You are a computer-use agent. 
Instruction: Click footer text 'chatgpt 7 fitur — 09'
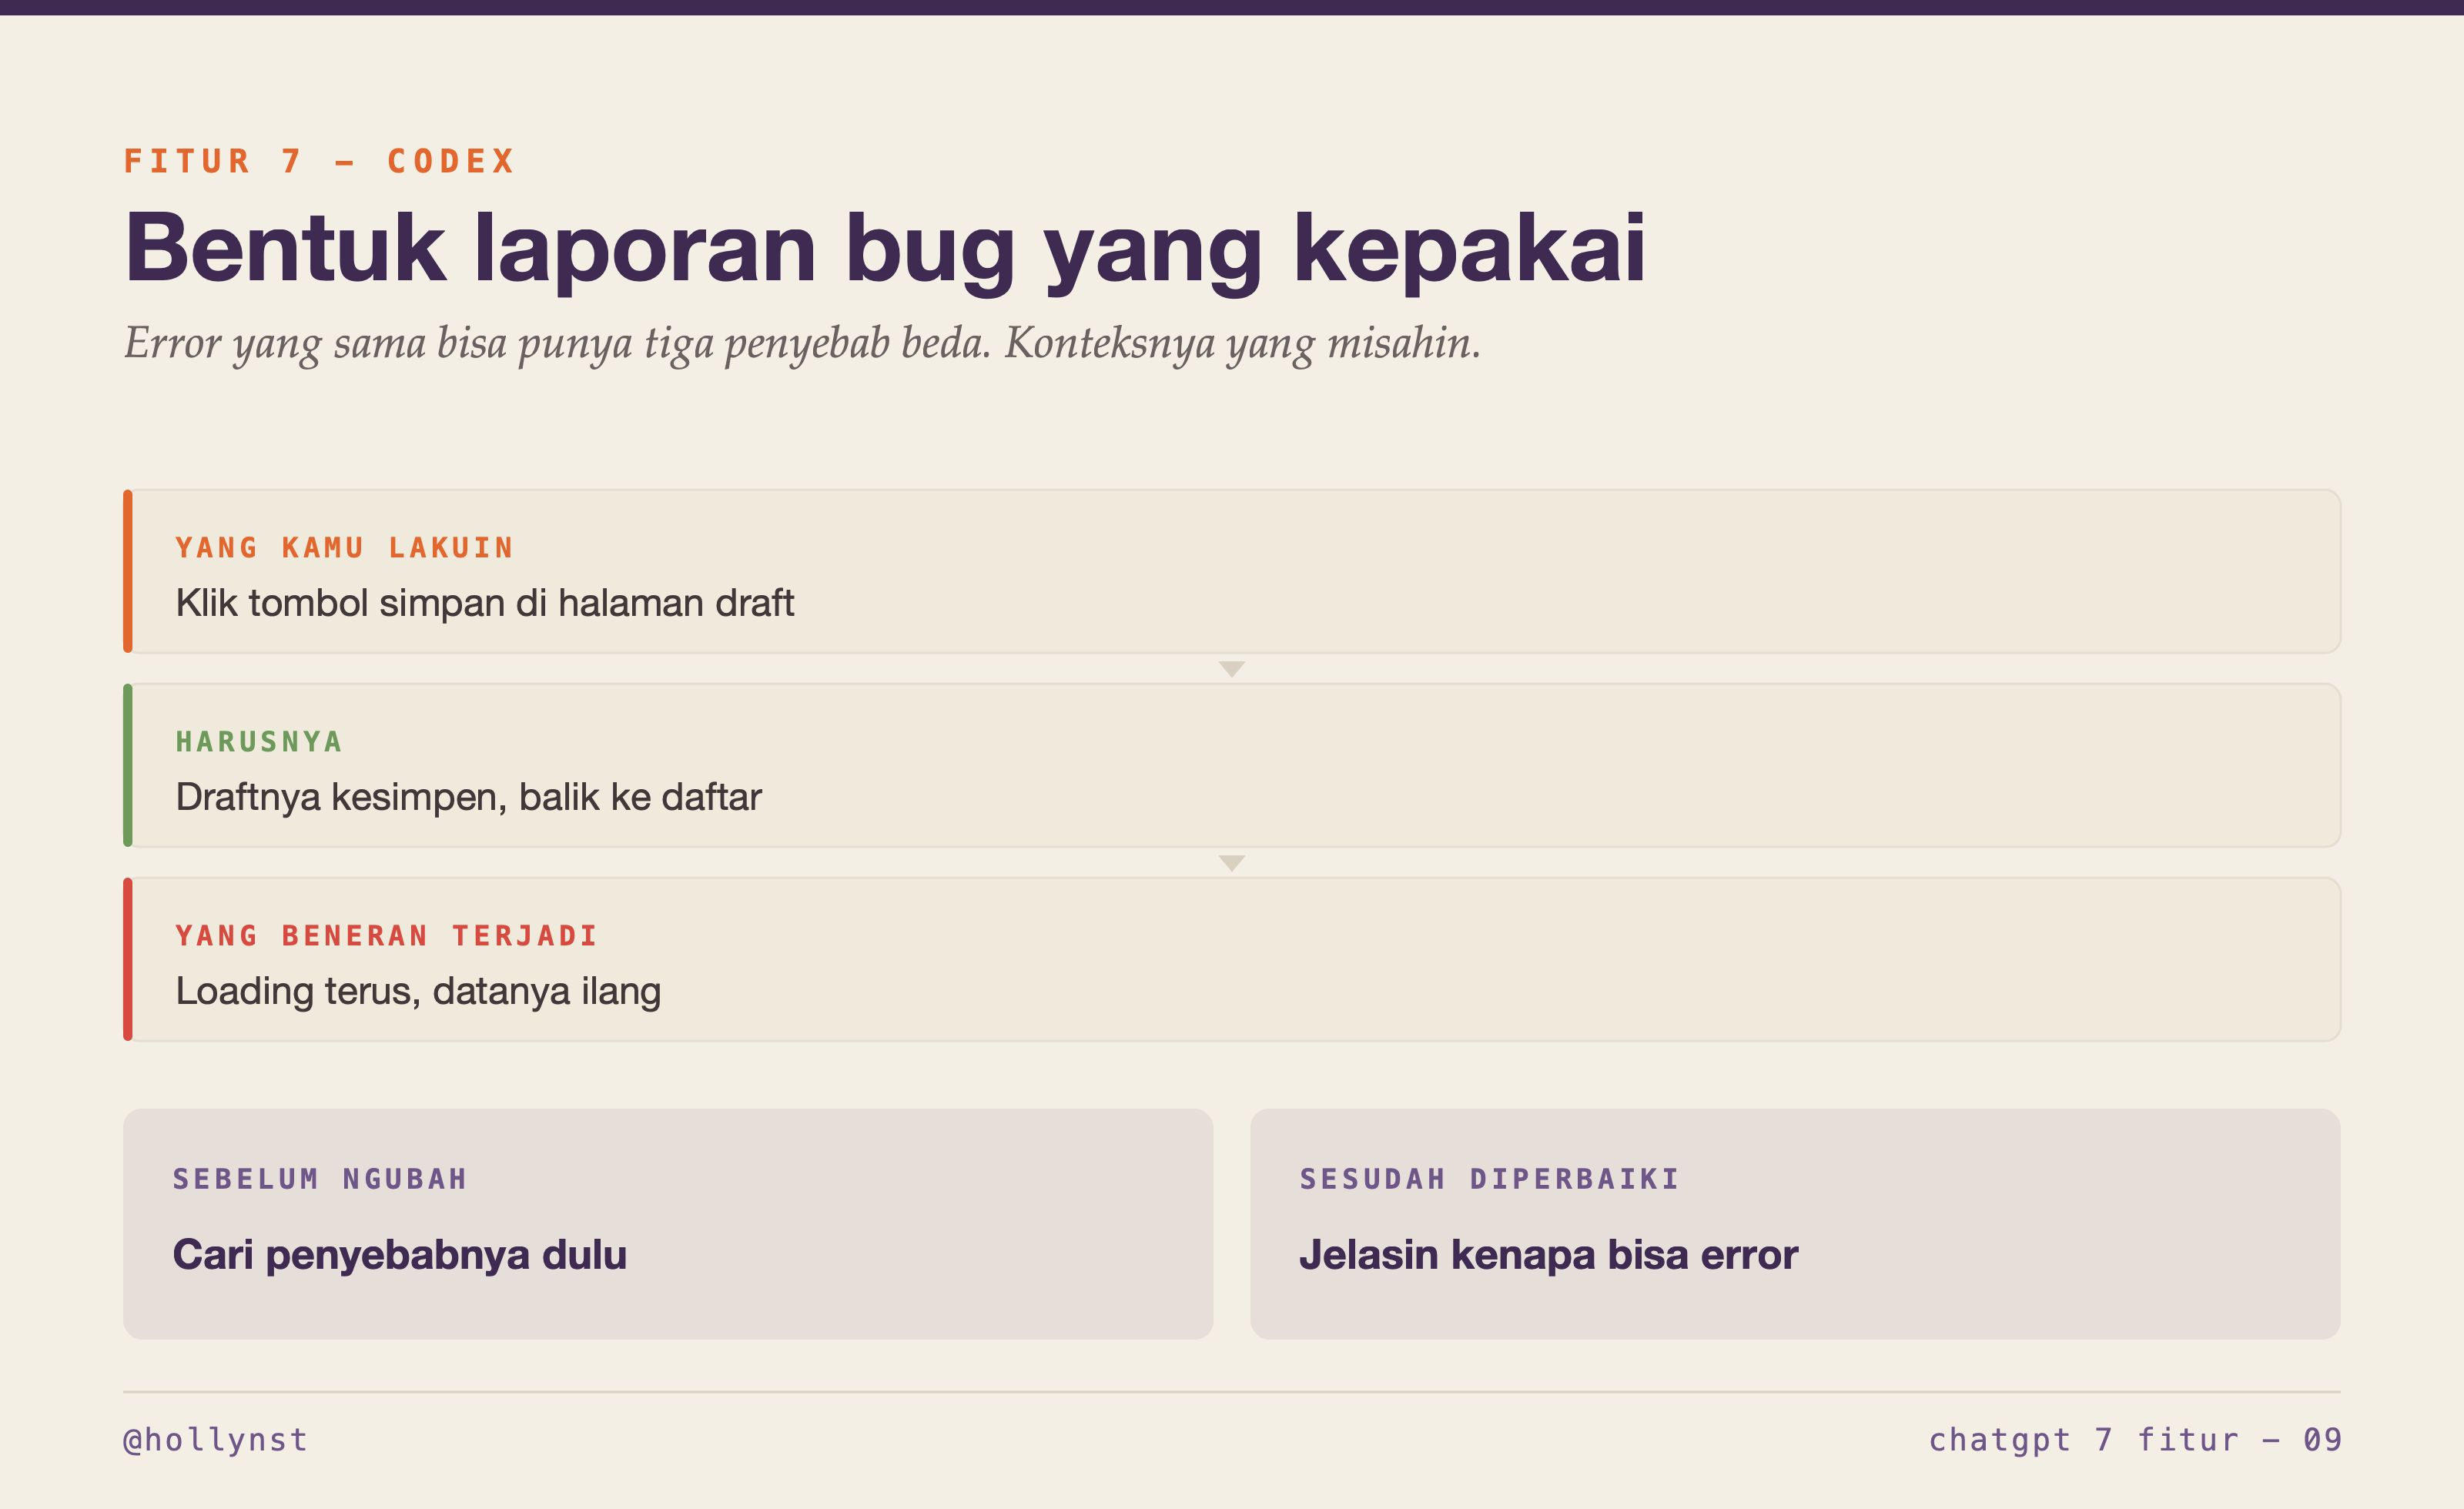[x=2135, y=1440]
